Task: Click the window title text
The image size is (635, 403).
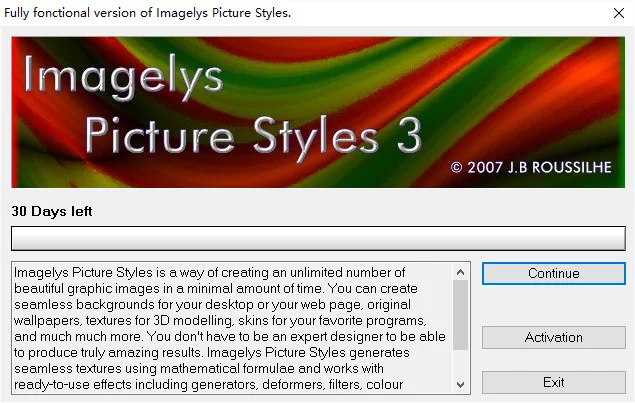Action: click(x=148, y=13)
